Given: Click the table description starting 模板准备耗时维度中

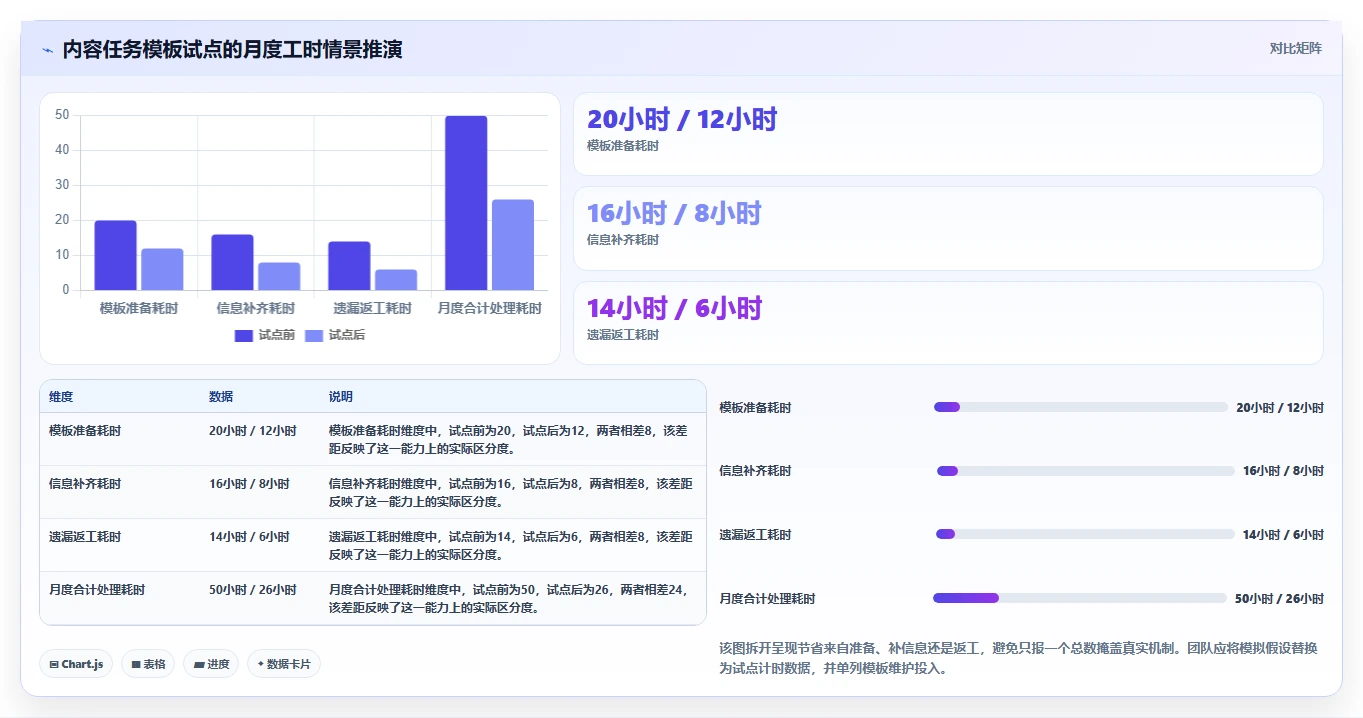Looking at the screenshot, I should pos(509,440).
